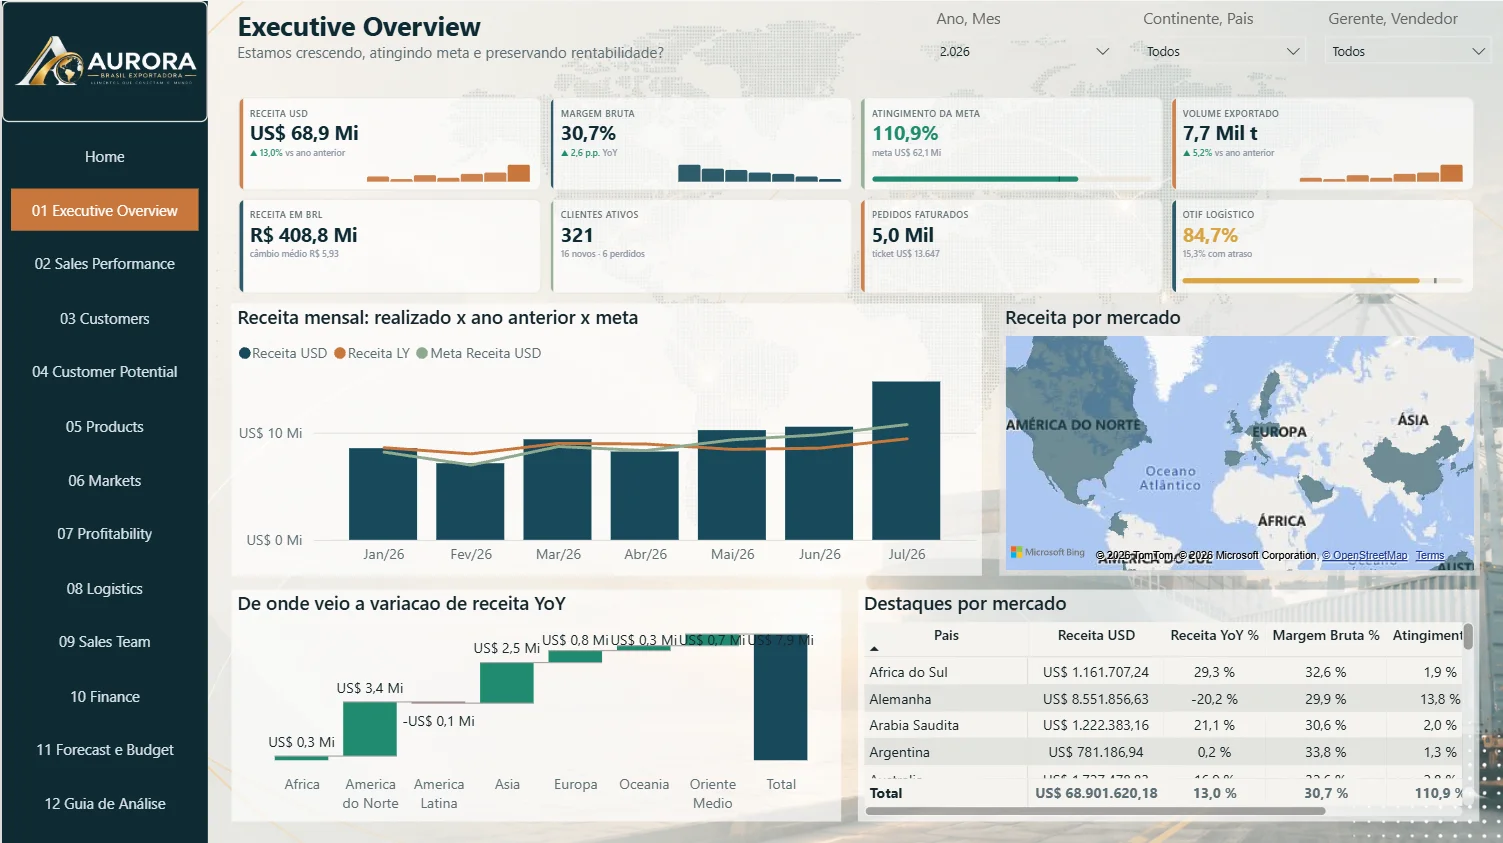Sort by the Margem Bruta % column header
This screenshot has width=1503, height=843.
pos(1325,636)
